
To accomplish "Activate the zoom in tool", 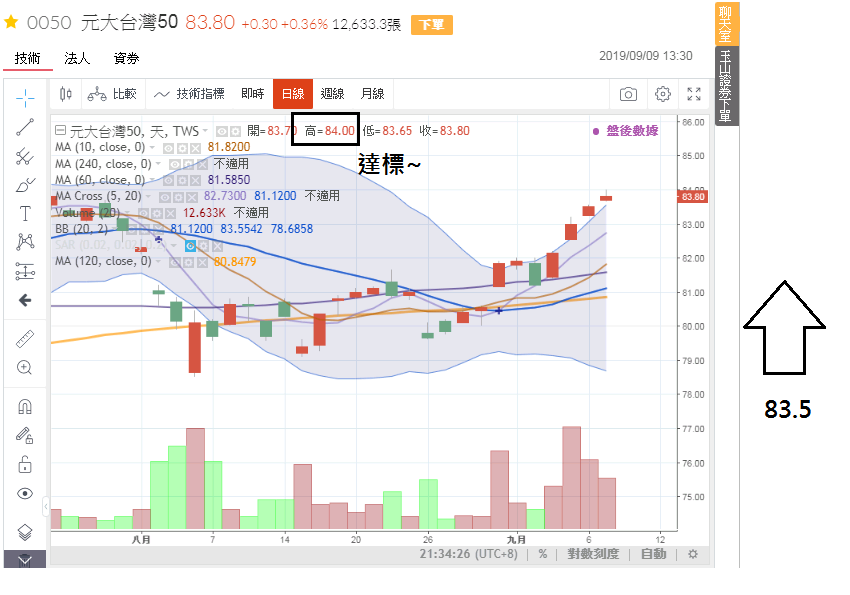I will point(25,367).
